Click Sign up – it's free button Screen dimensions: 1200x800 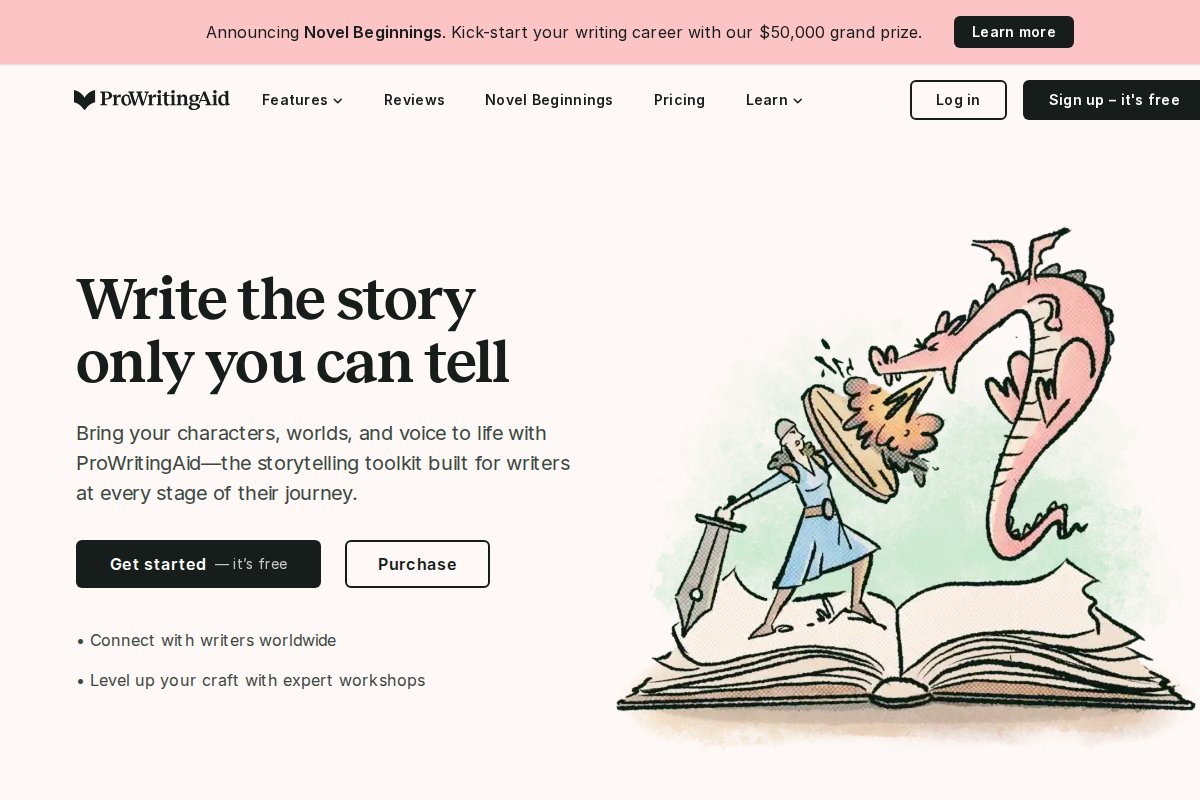tap(1112, 100)
